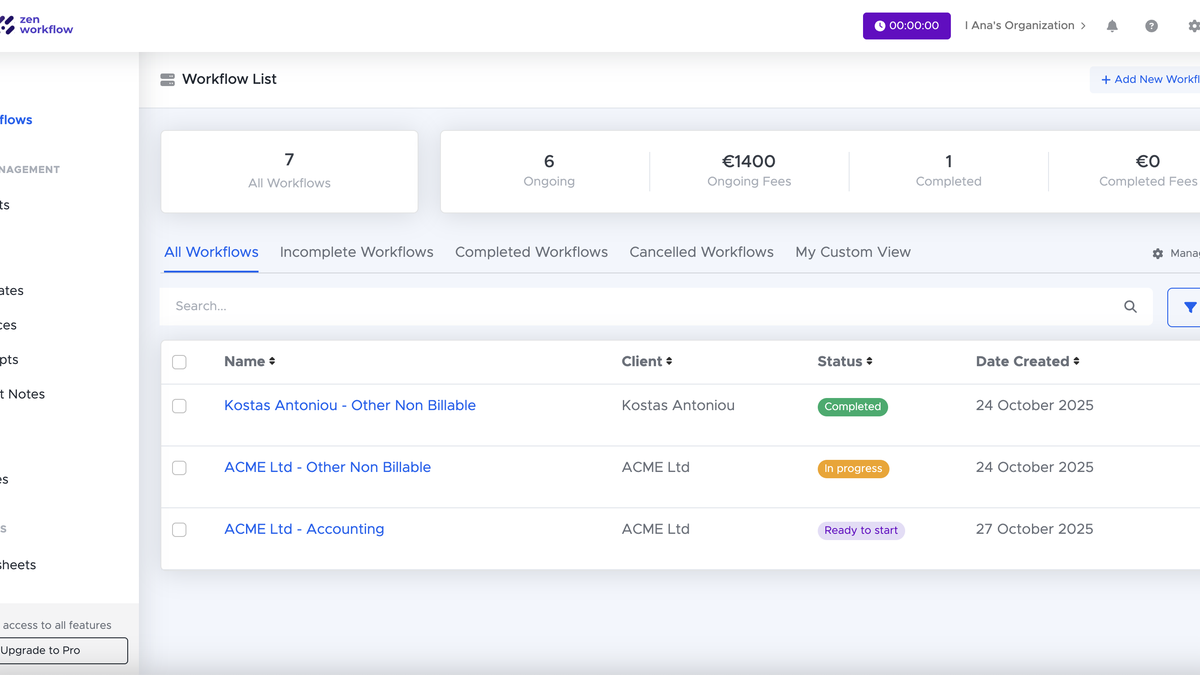Open the Cancelled Workflows tab
Viewport: 1200px width, 675px height.
tap(701, 252)
